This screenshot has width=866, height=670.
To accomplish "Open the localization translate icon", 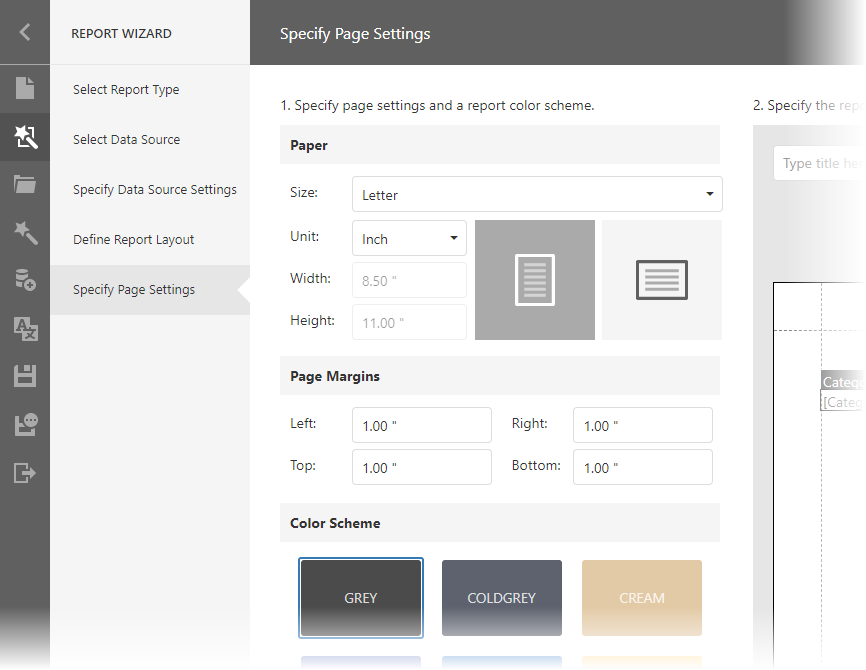I will [x=25, y=328].
